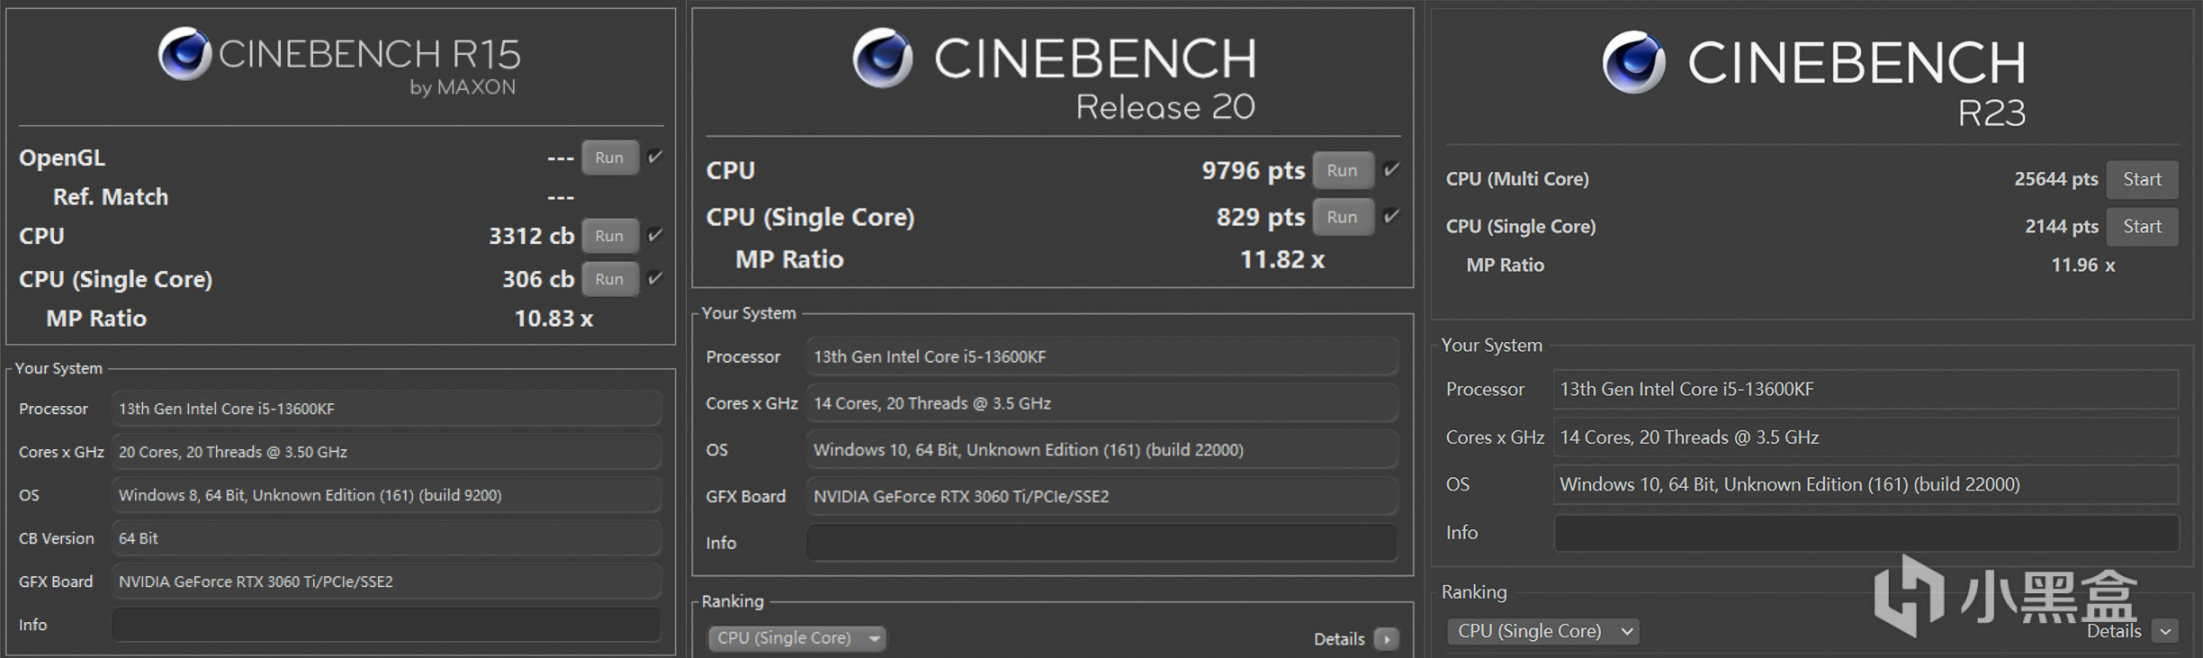Viewport: 2203px width, 658px height.
Task: Click the Cinebench Release 20 logo sphere
Action: point(882,58)
